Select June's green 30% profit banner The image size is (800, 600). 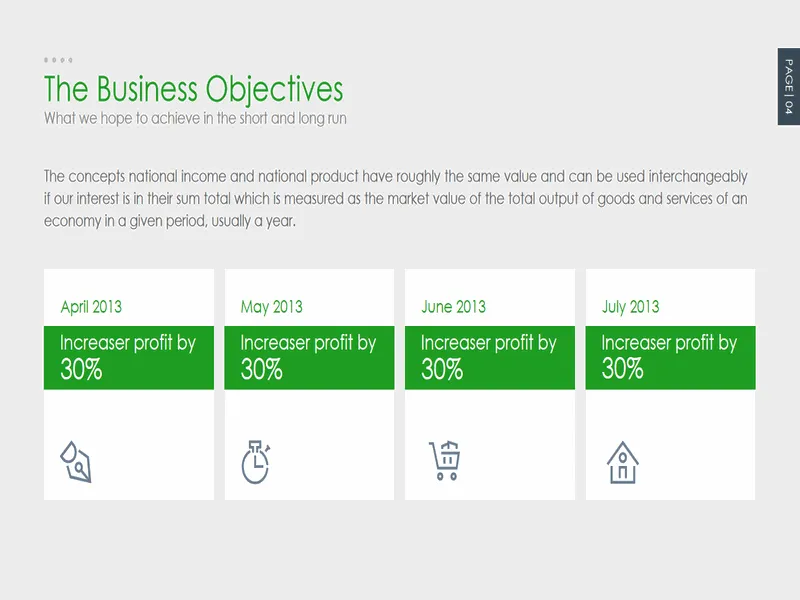click(x=490, y=358)
